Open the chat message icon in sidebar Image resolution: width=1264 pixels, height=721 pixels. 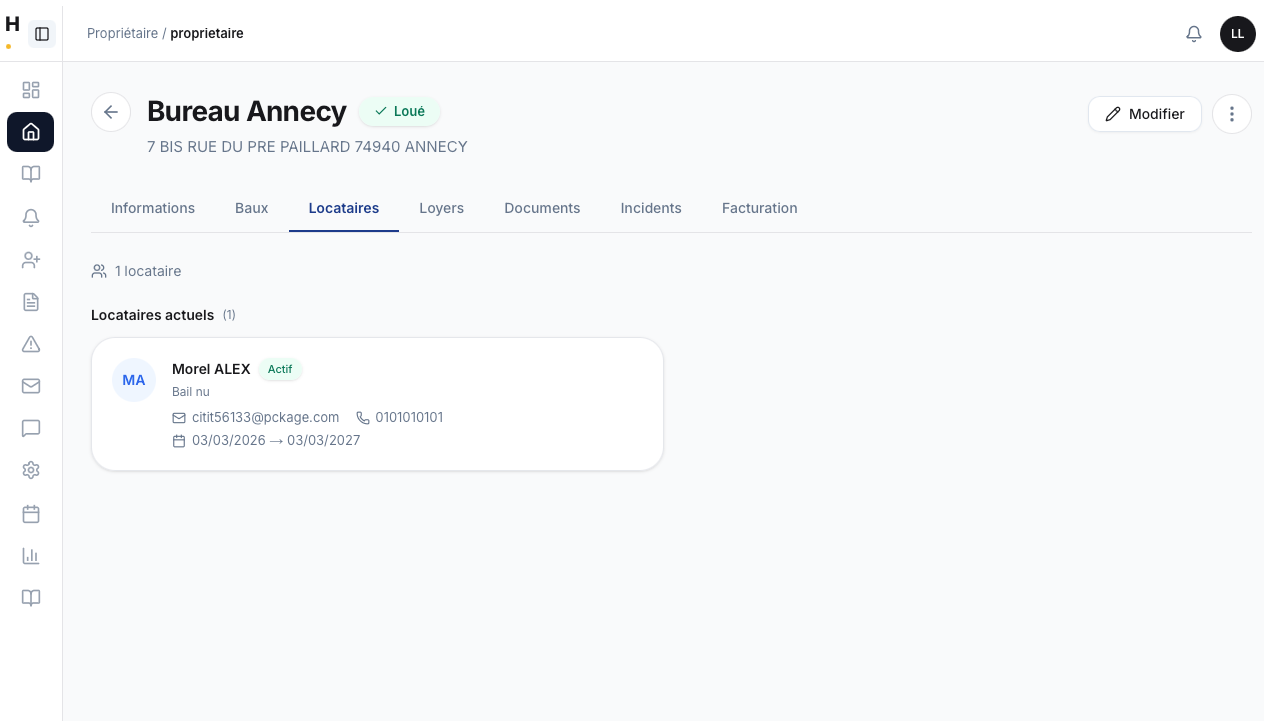click(x=31, y=428)
